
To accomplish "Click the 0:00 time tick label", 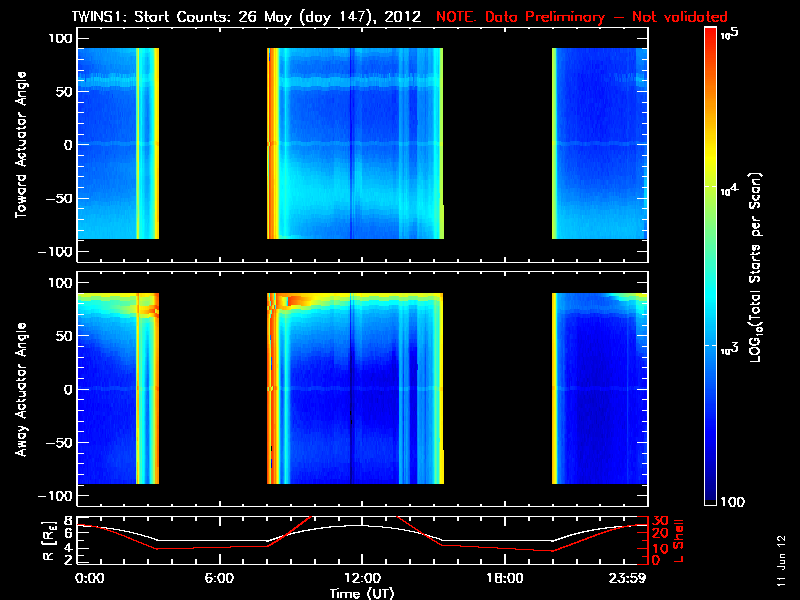I will tap(89, 578).
